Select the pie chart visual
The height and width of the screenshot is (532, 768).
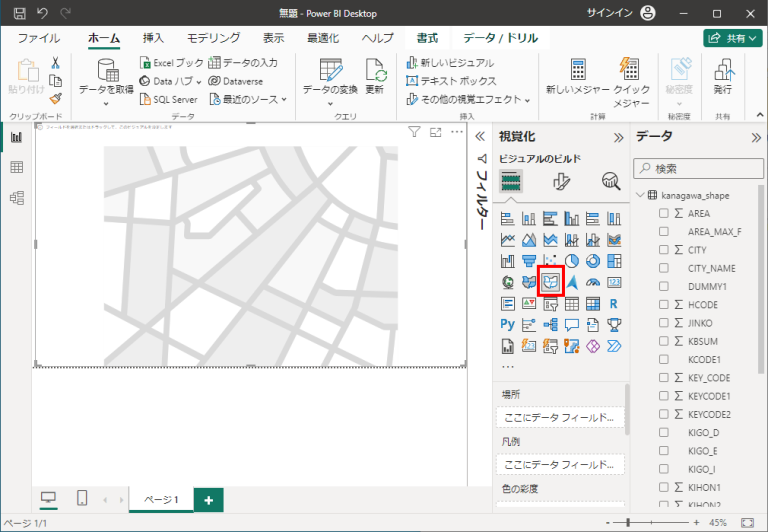point(572,261)
